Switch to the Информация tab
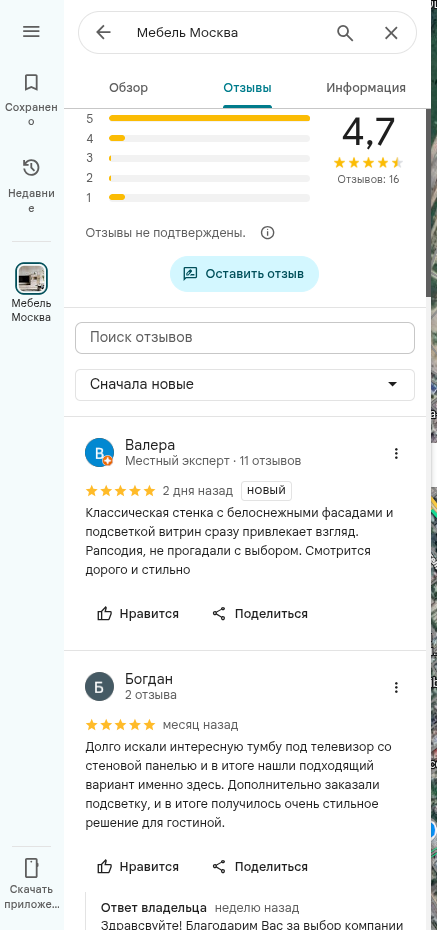 pos(366,88)
